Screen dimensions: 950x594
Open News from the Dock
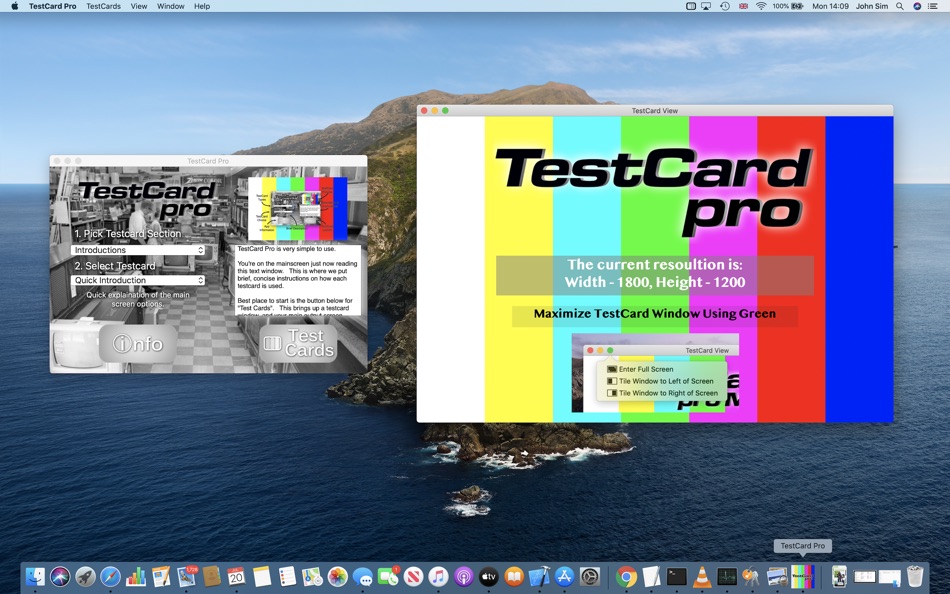413,576
